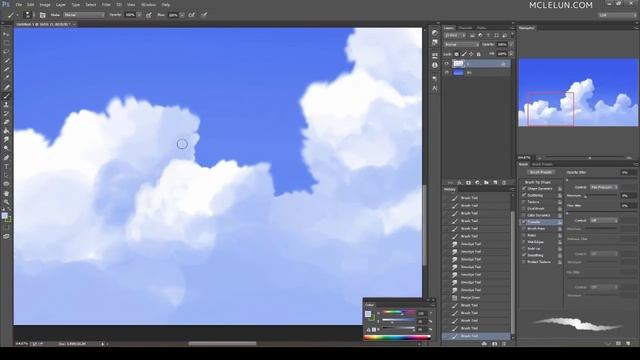This screenshot has width=640, height=360.
Task: Click the lock image pixels brush icon
Action: pos(464,54)
